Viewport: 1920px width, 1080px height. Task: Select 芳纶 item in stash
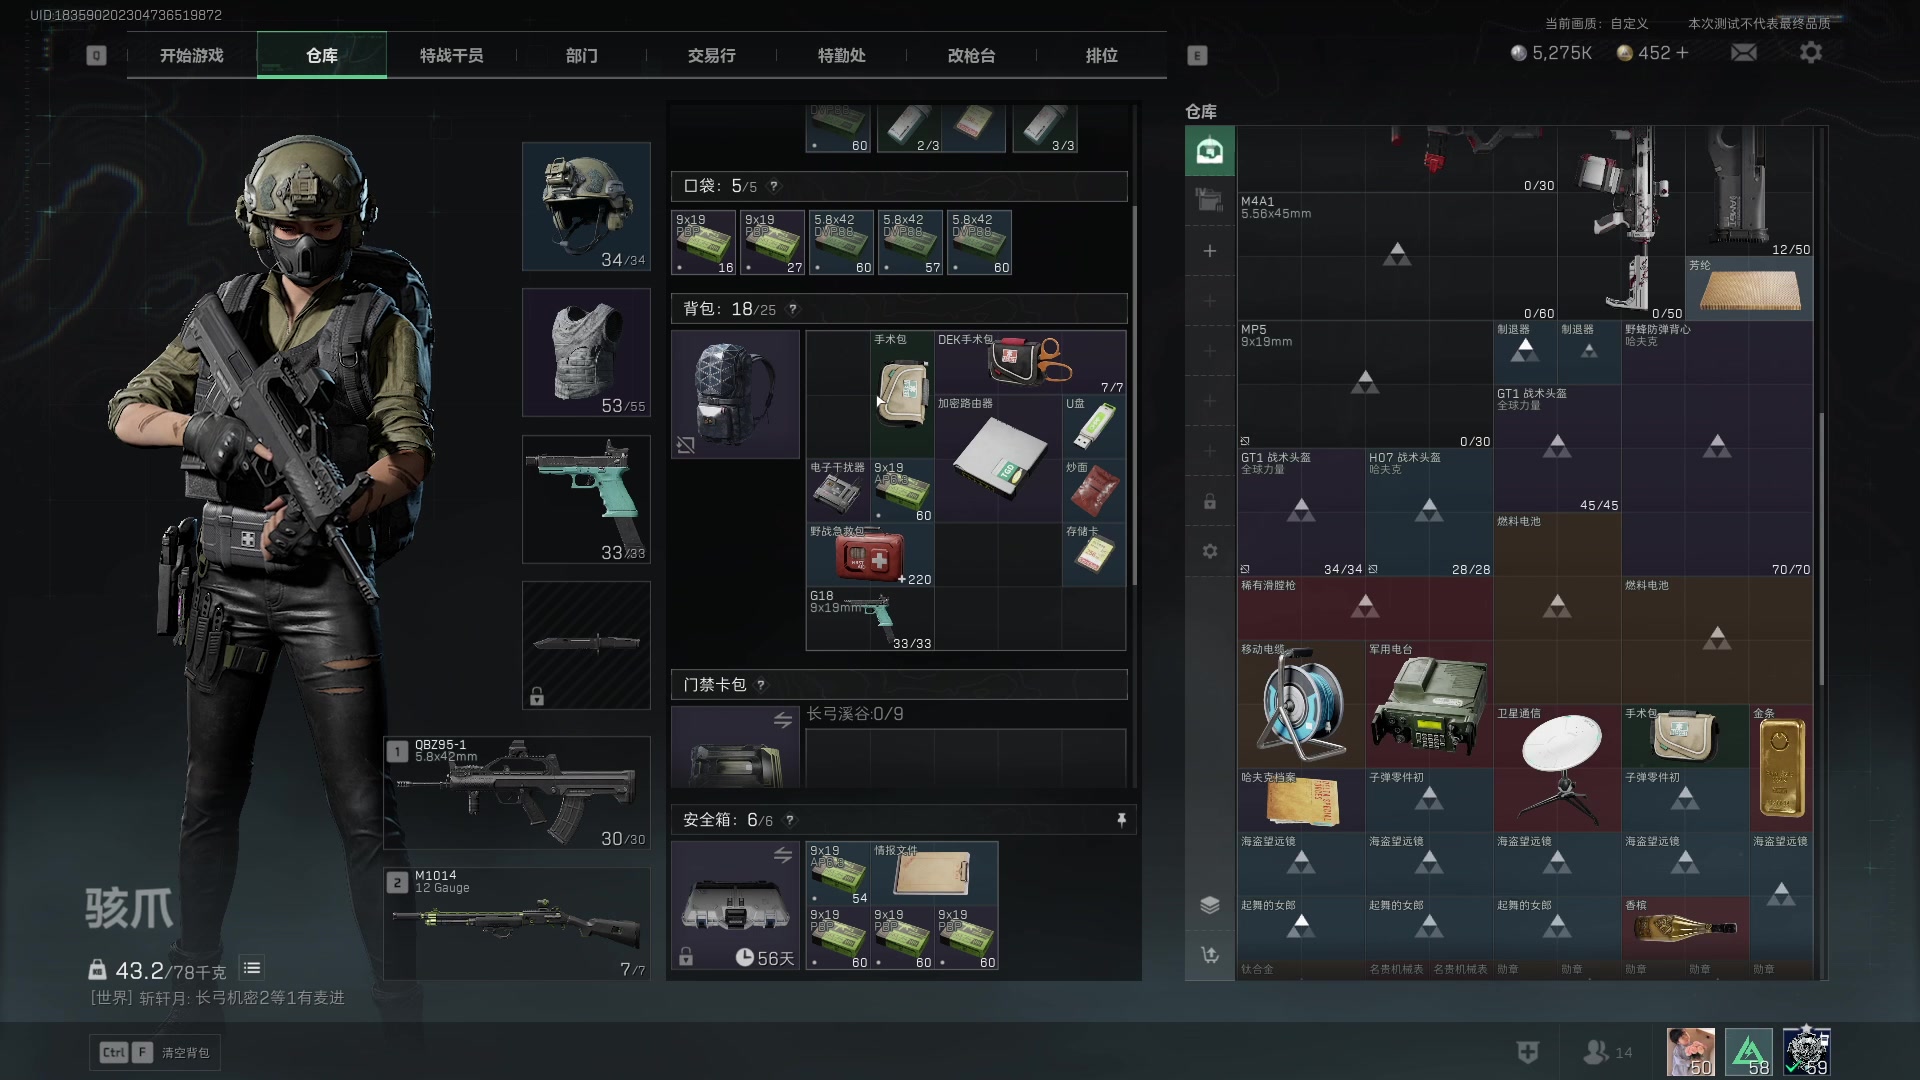point(1749,288)
